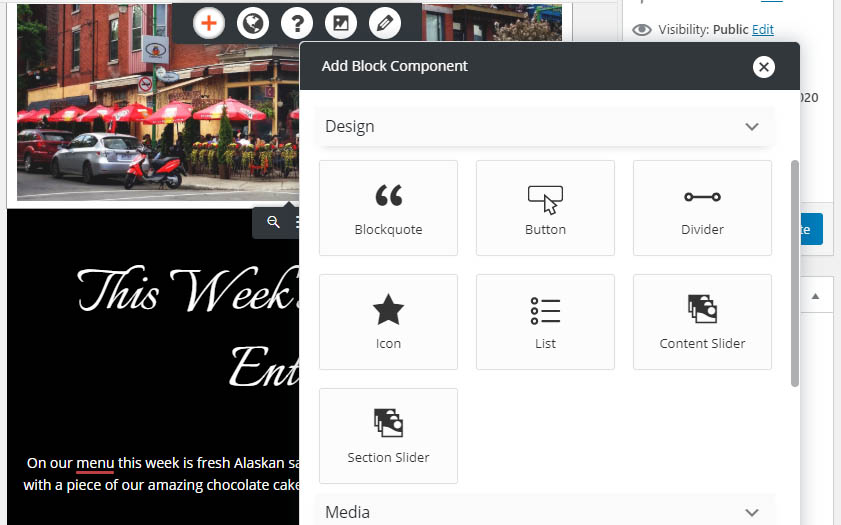
Task: Insert a Button component
Action: coord(545,208)
